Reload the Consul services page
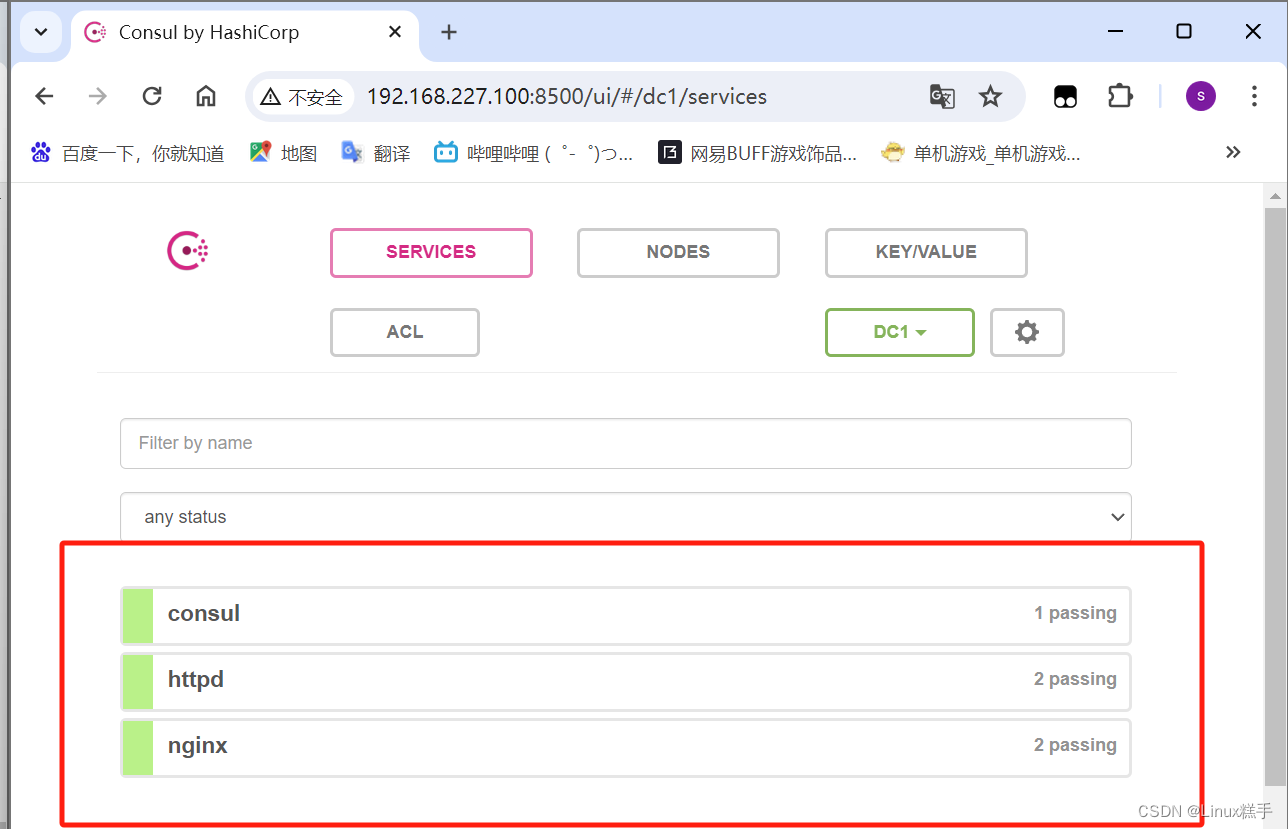Screen dimensions: 1288x829 151,96
